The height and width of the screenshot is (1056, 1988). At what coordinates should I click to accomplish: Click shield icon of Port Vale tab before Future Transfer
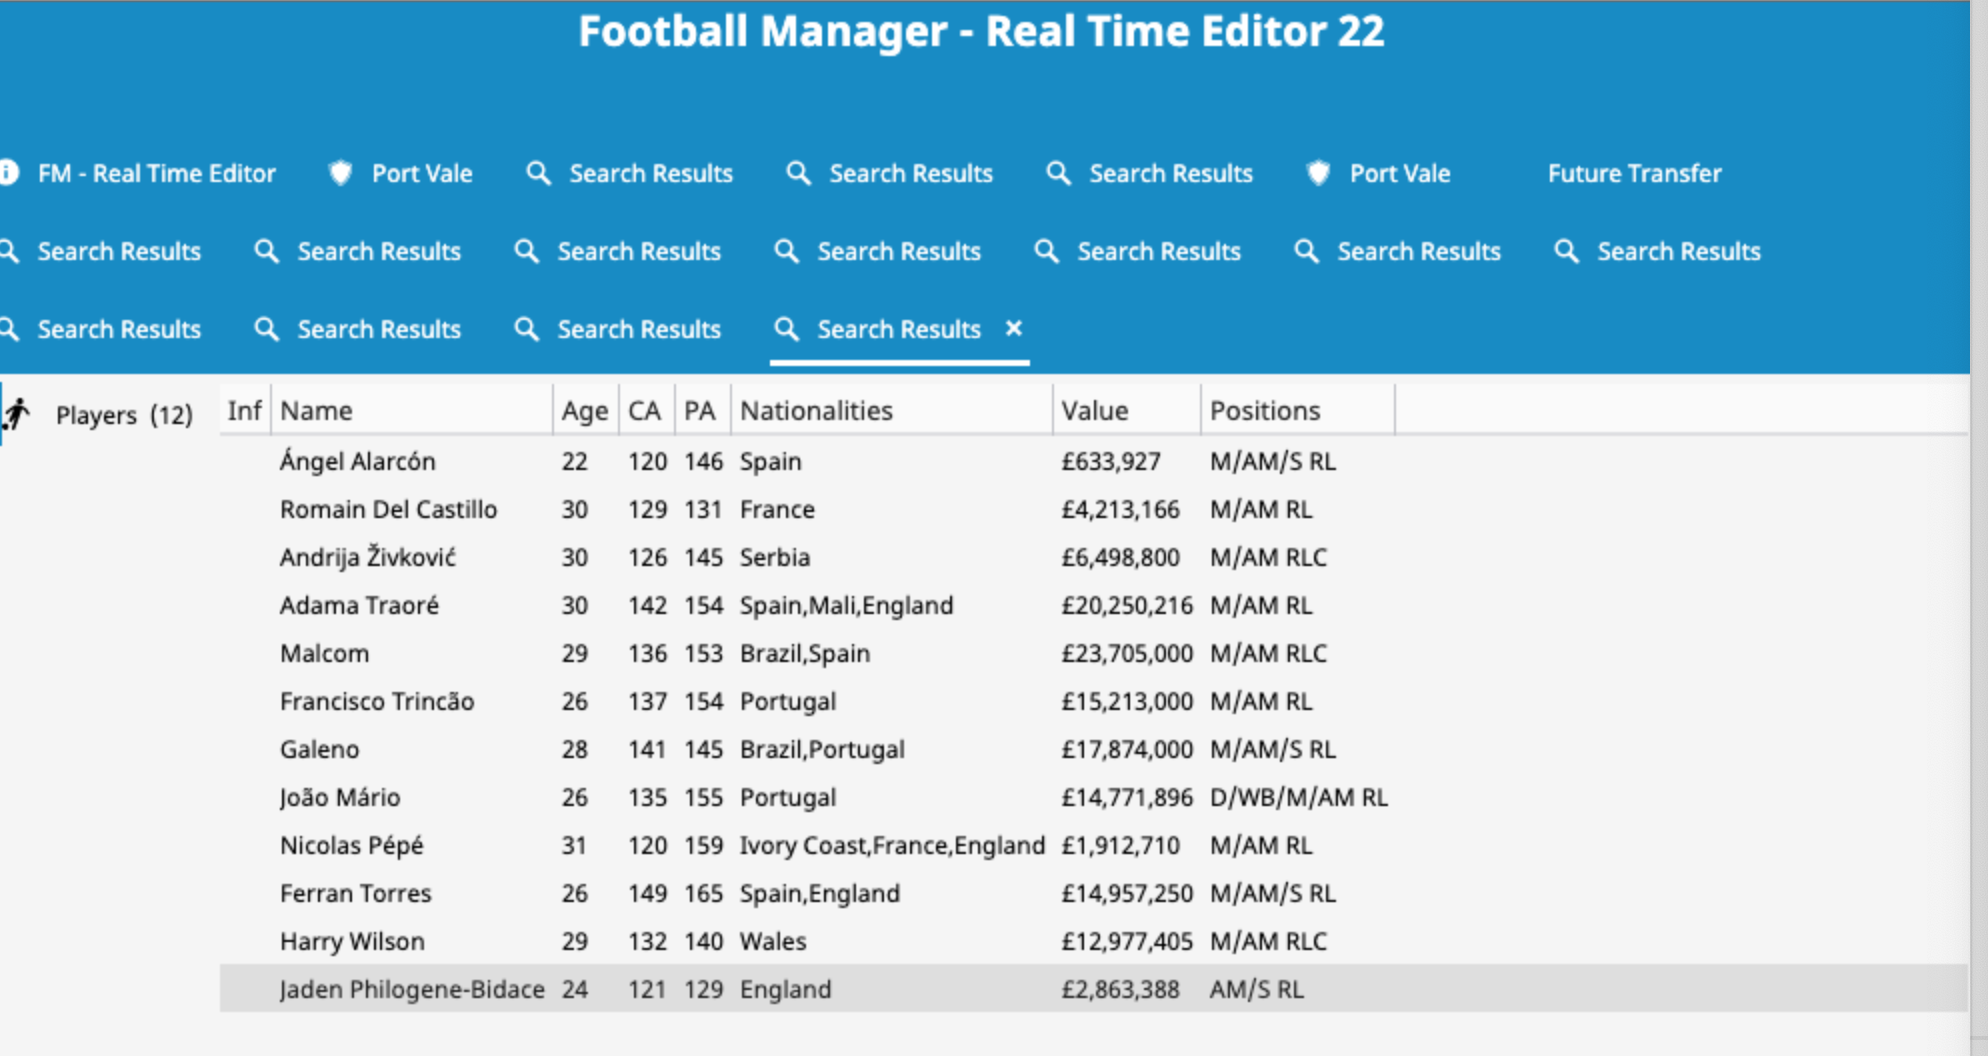tap(1318, 173)
